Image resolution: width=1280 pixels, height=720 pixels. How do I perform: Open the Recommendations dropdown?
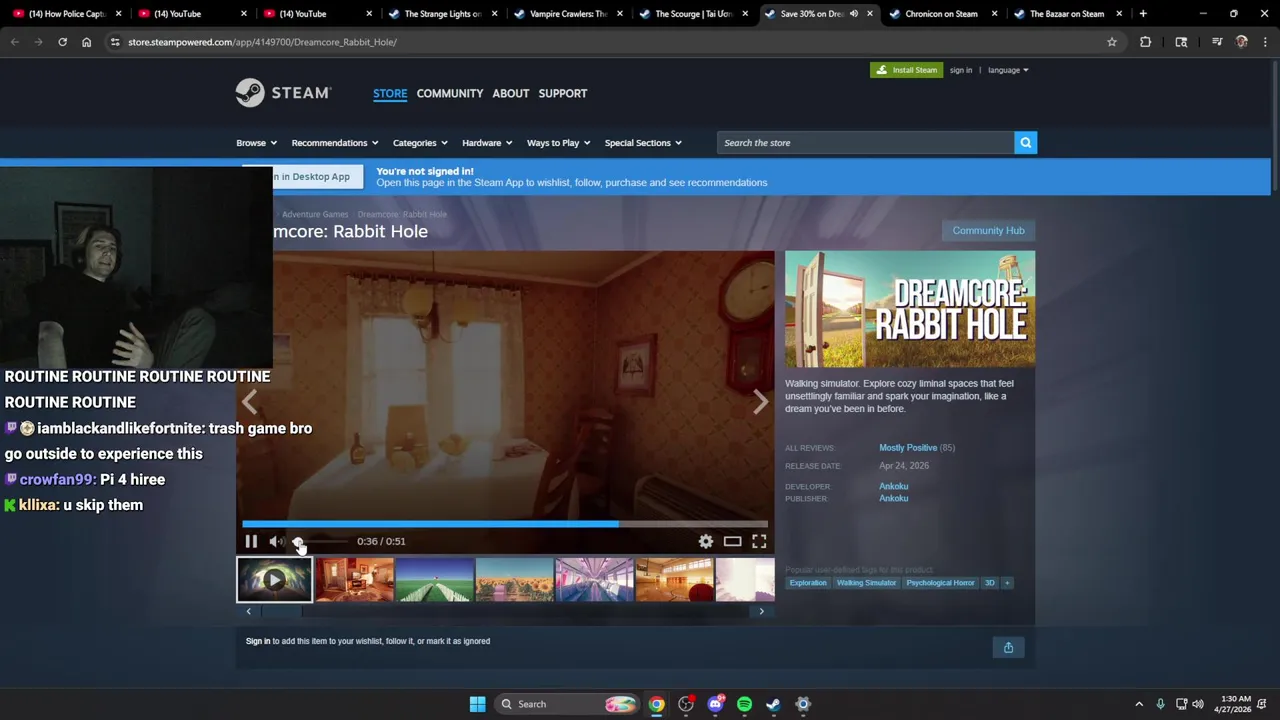tap(335, 143)
